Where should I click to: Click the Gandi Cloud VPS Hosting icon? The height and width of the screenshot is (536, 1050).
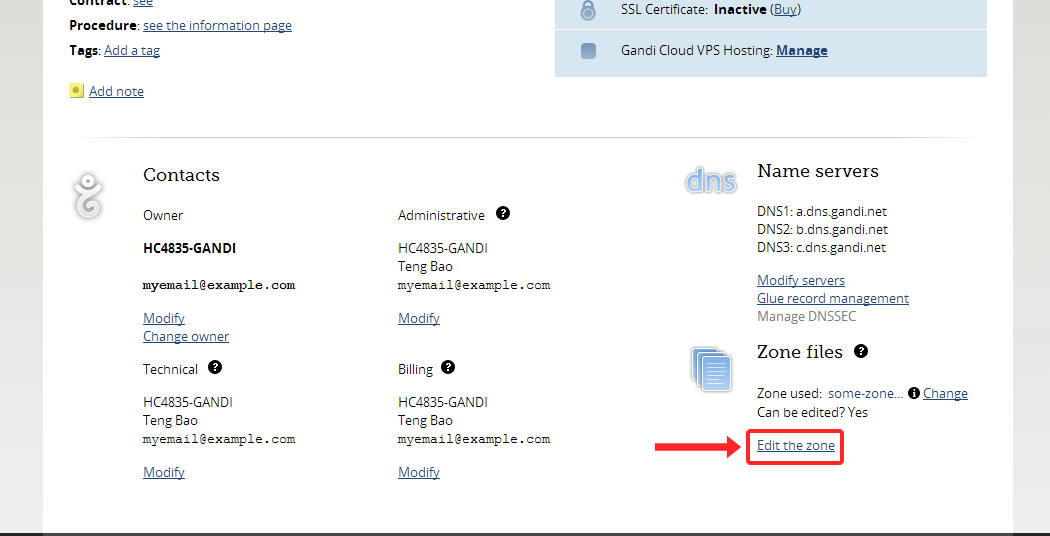pyautogui.click(x=588, y=51)
